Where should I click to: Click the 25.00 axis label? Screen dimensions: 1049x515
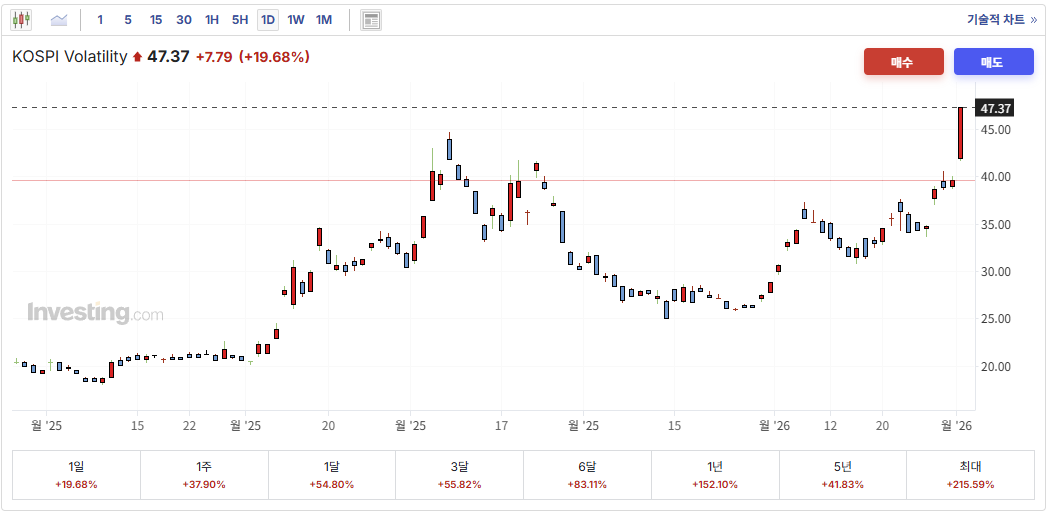point(995,319)
